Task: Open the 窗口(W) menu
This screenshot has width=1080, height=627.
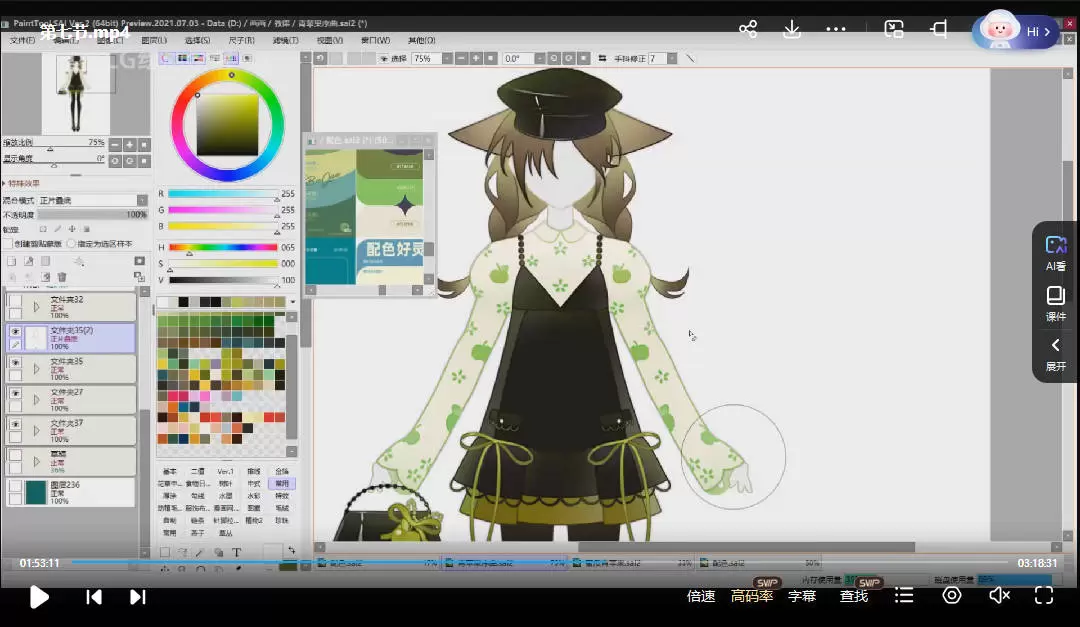Action: 375,41
